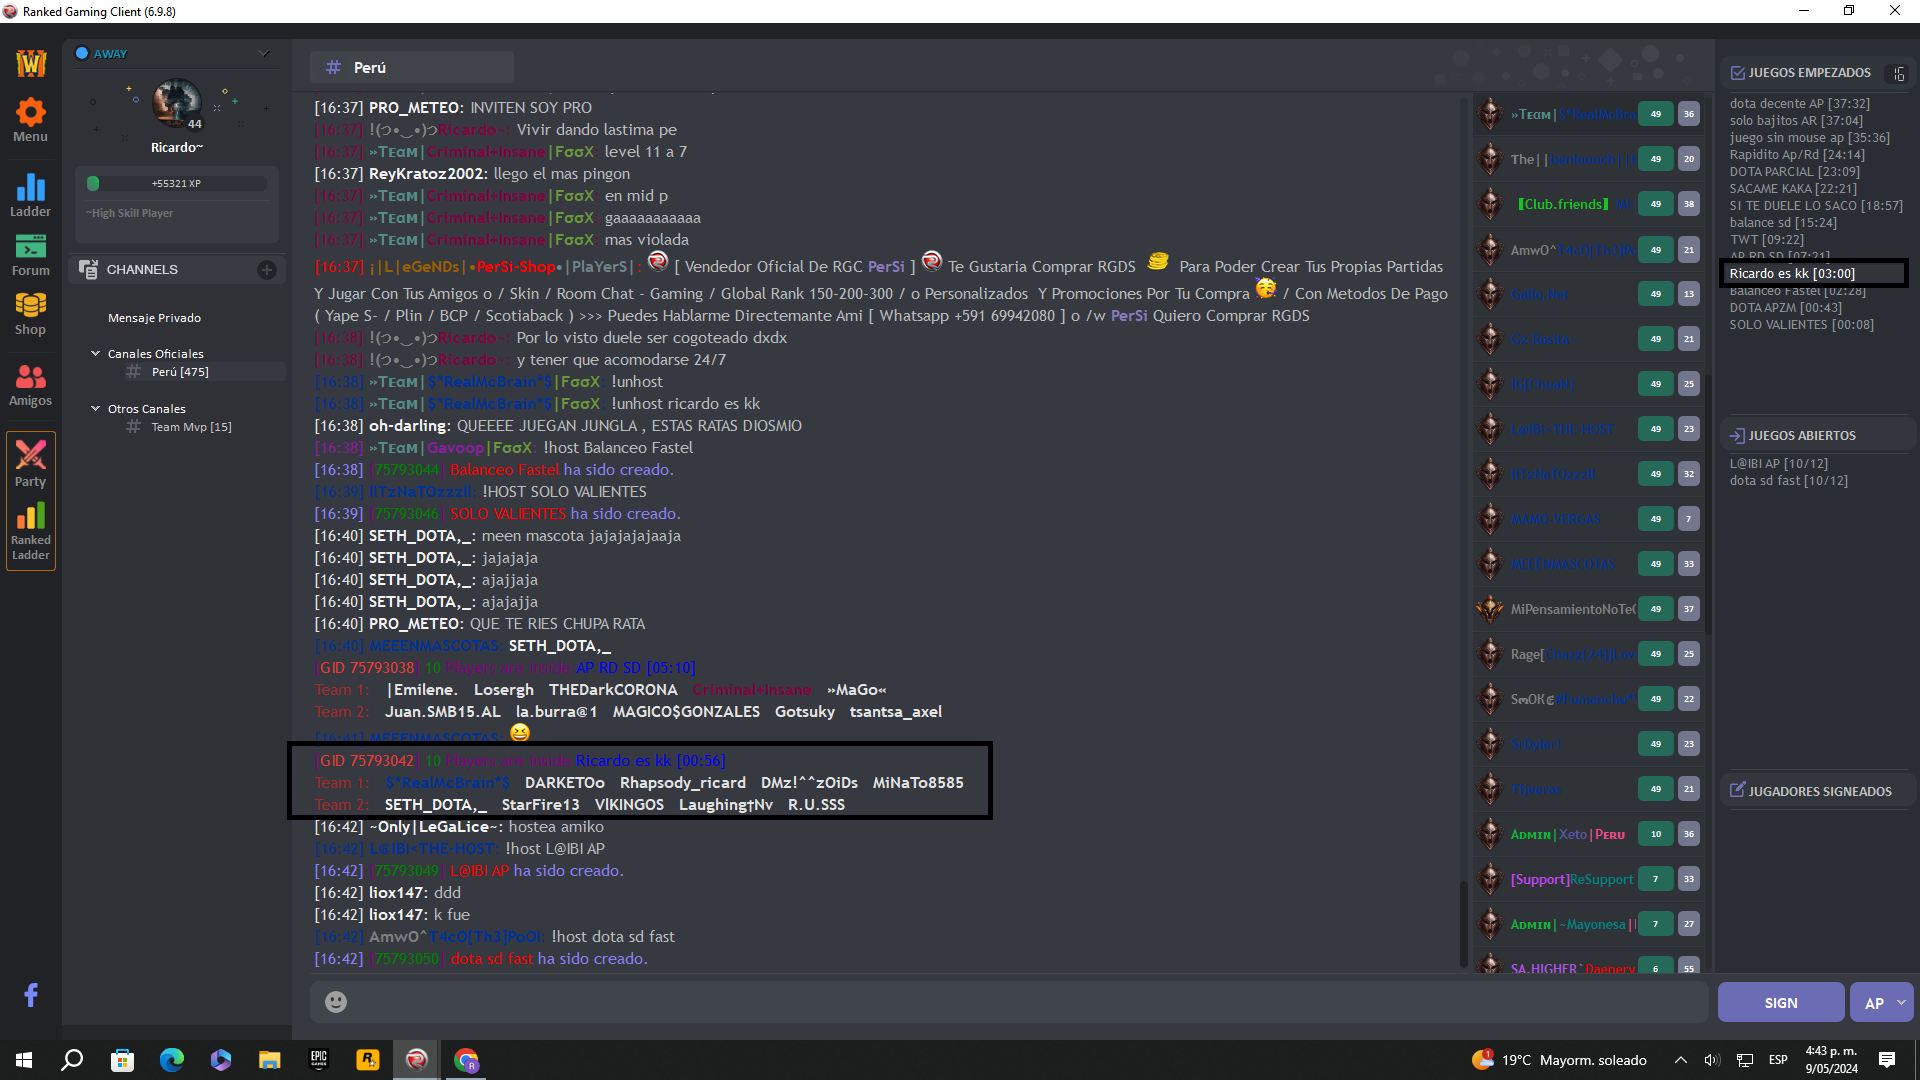
Task: Click ReyKratoz2002 username in chat
Action: pyautogui.click(x=428, y=173)
